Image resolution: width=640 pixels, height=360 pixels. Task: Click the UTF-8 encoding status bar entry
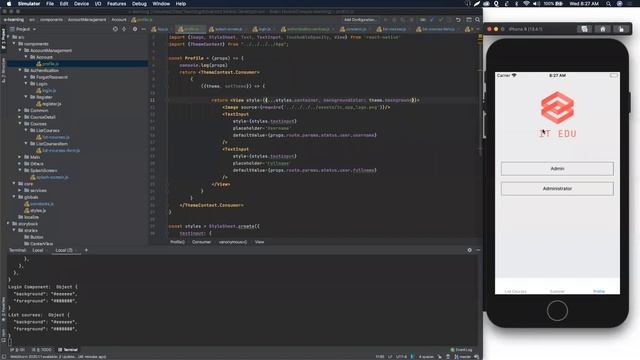pyautogui.click(x=401, y=357)
